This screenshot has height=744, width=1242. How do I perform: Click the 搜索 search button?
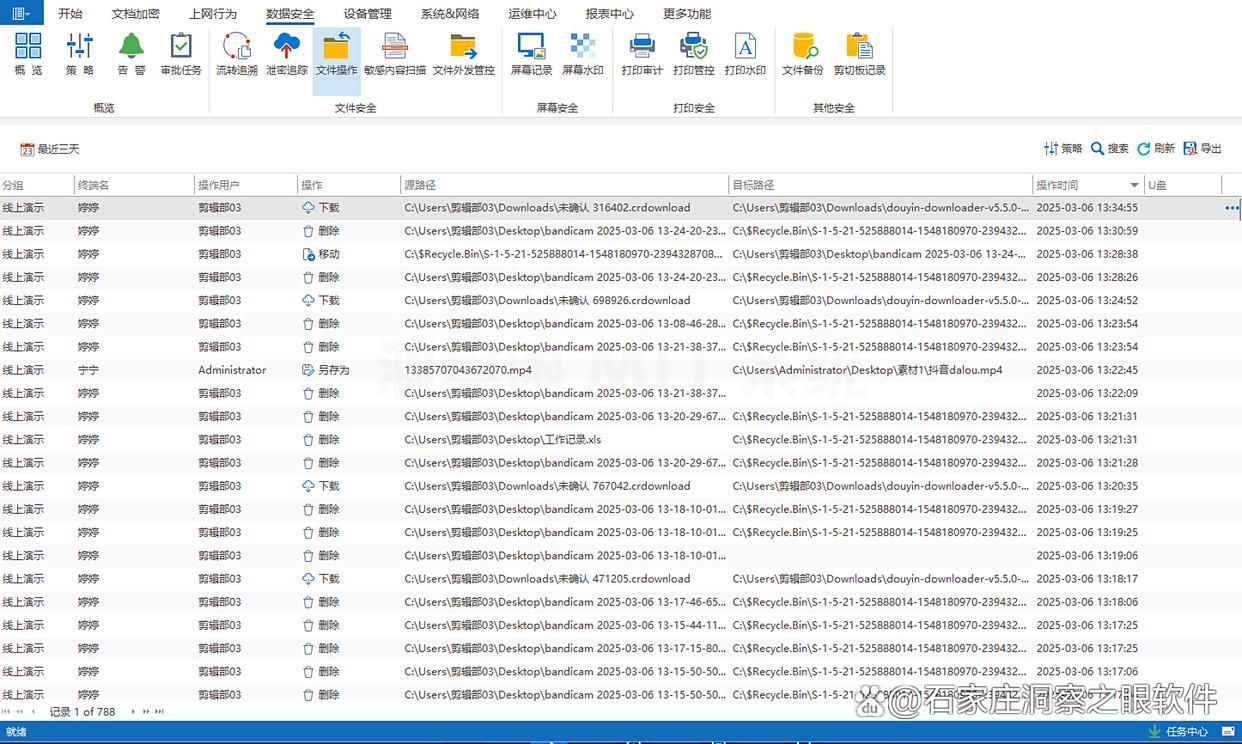click(1109, 148)
